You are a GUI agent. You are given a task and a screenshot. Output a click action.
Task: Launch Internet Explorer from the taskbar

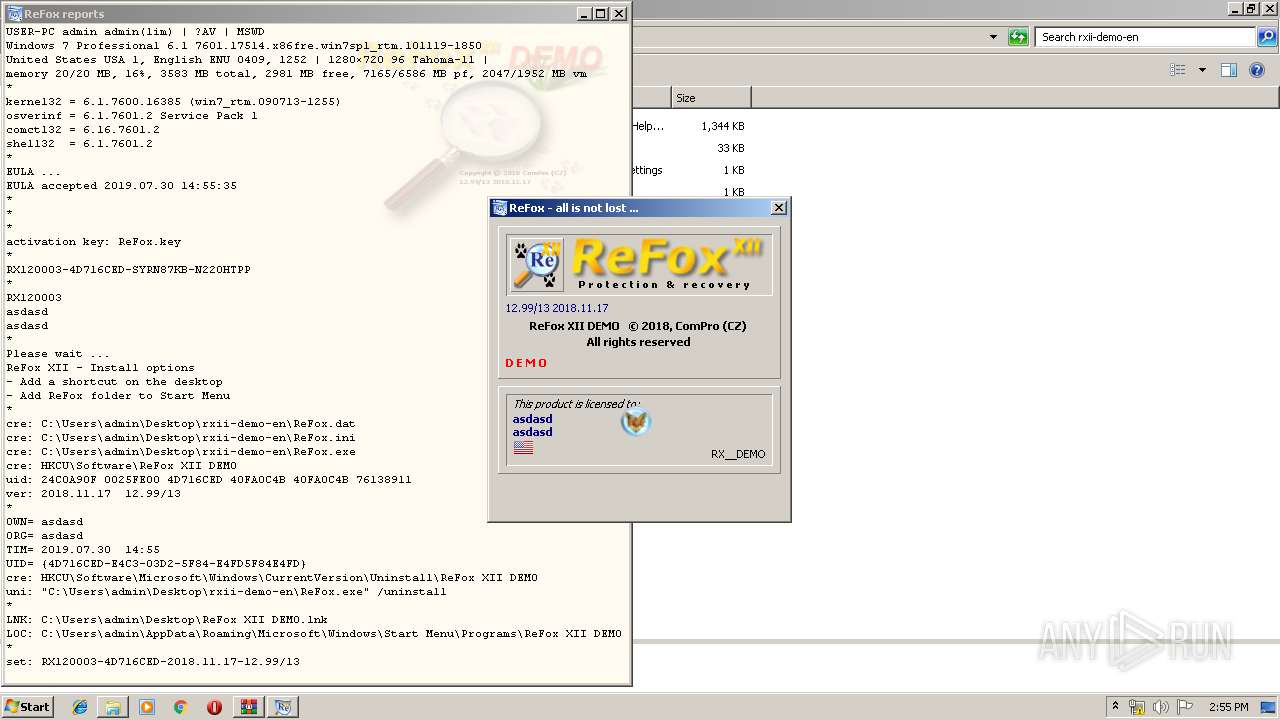tap(80, 707)
